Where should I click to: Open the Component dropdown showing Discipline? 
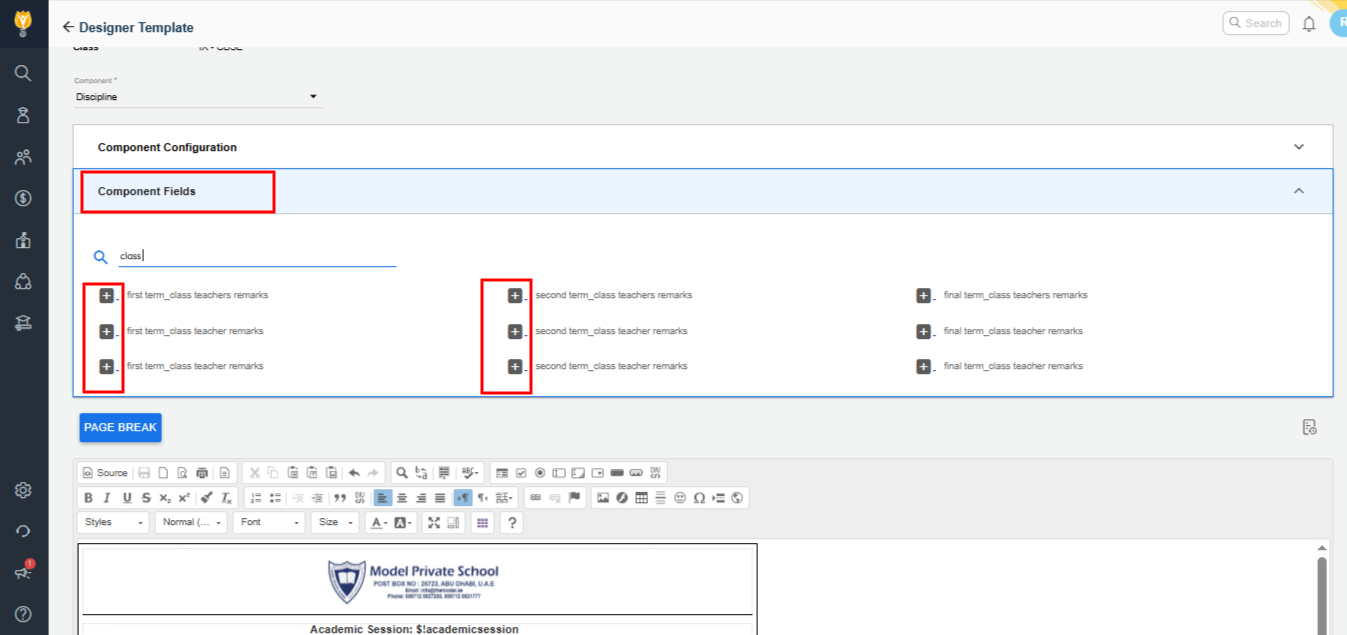pyautogui.click(x=198, y=97)
